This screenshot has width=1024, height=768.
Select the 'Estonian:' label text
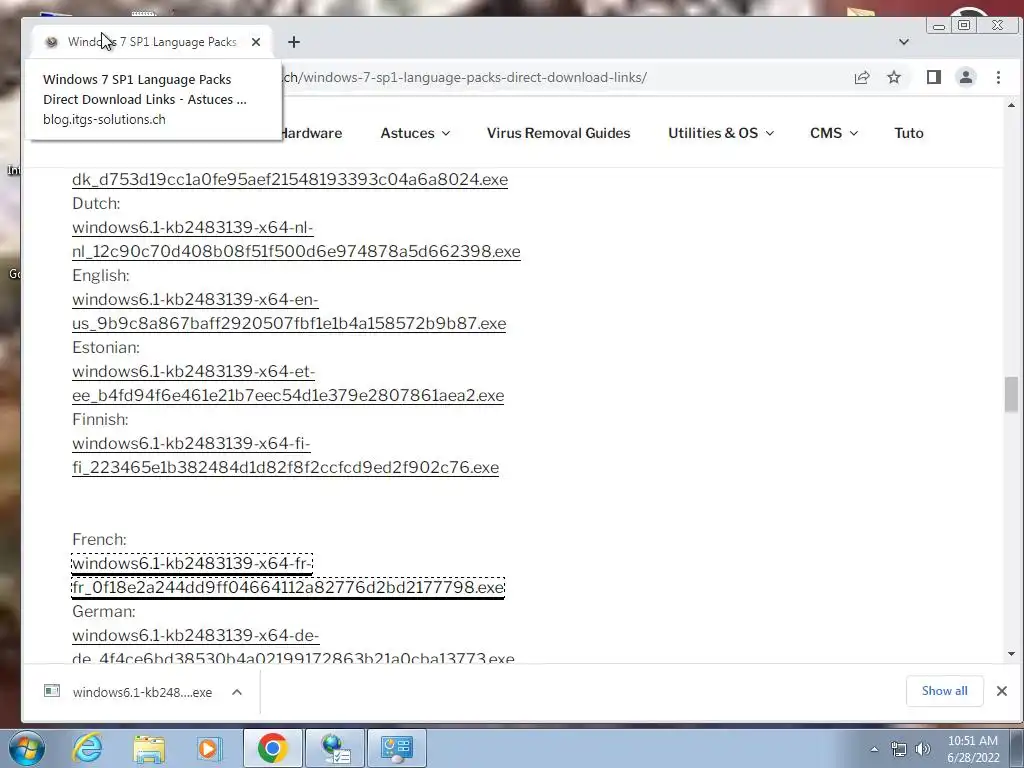click(x=106, y=347)
